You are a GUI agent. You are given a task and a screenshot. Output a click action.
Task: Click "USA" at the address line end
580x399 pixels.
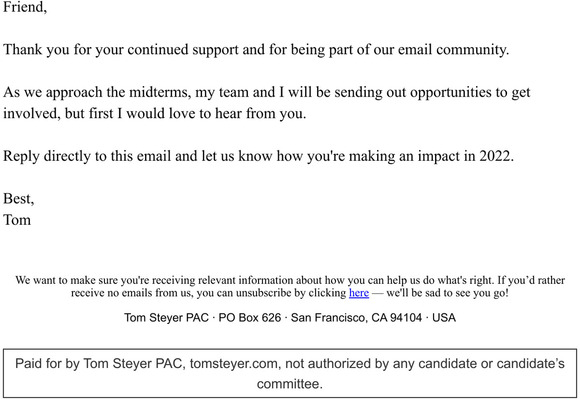[x=444, y=318]
